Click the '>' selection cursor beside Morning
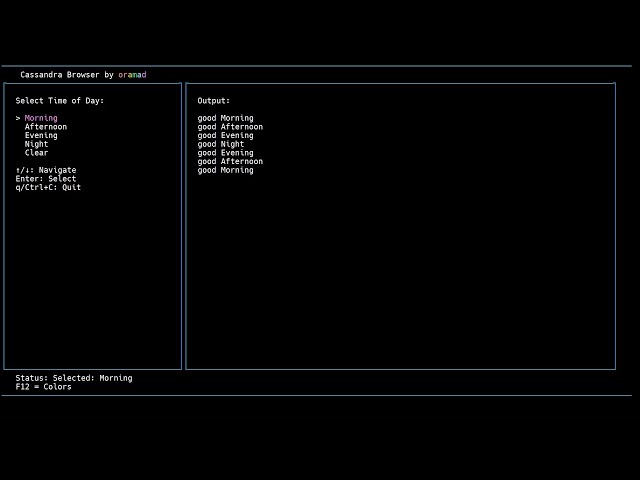Viewport: 640px width, 480px height. coord(18,118)
